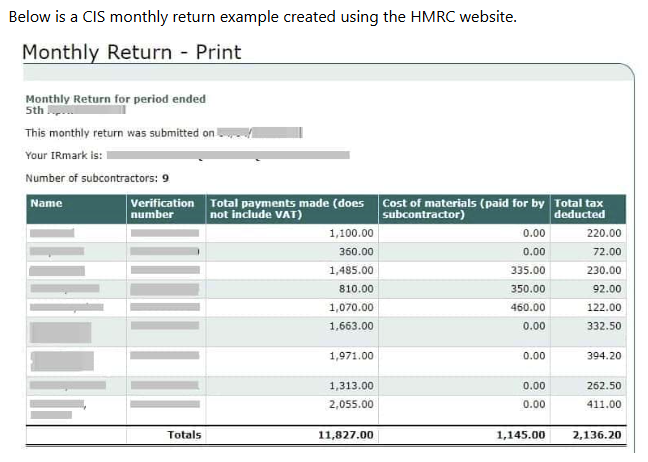Select the 335.00 cost of materials cell
The height and width of the screenshot is (462, 648).
(x=527, y=270)
